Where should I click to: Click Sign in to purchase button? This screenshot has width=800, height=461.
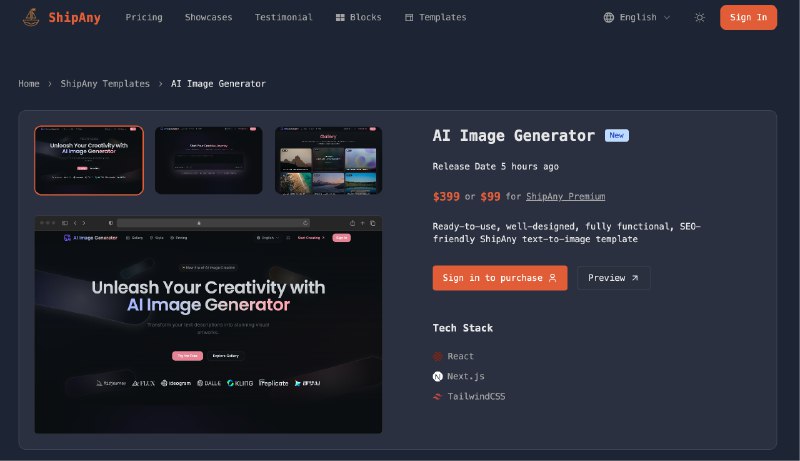[499, 278]
